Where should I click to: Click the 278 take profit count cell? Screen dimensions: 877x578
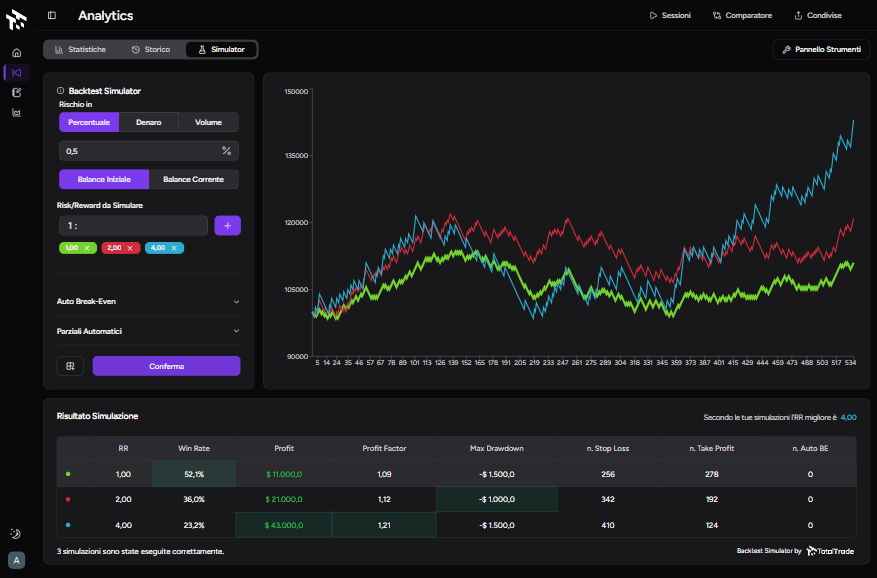pos(711,474)
